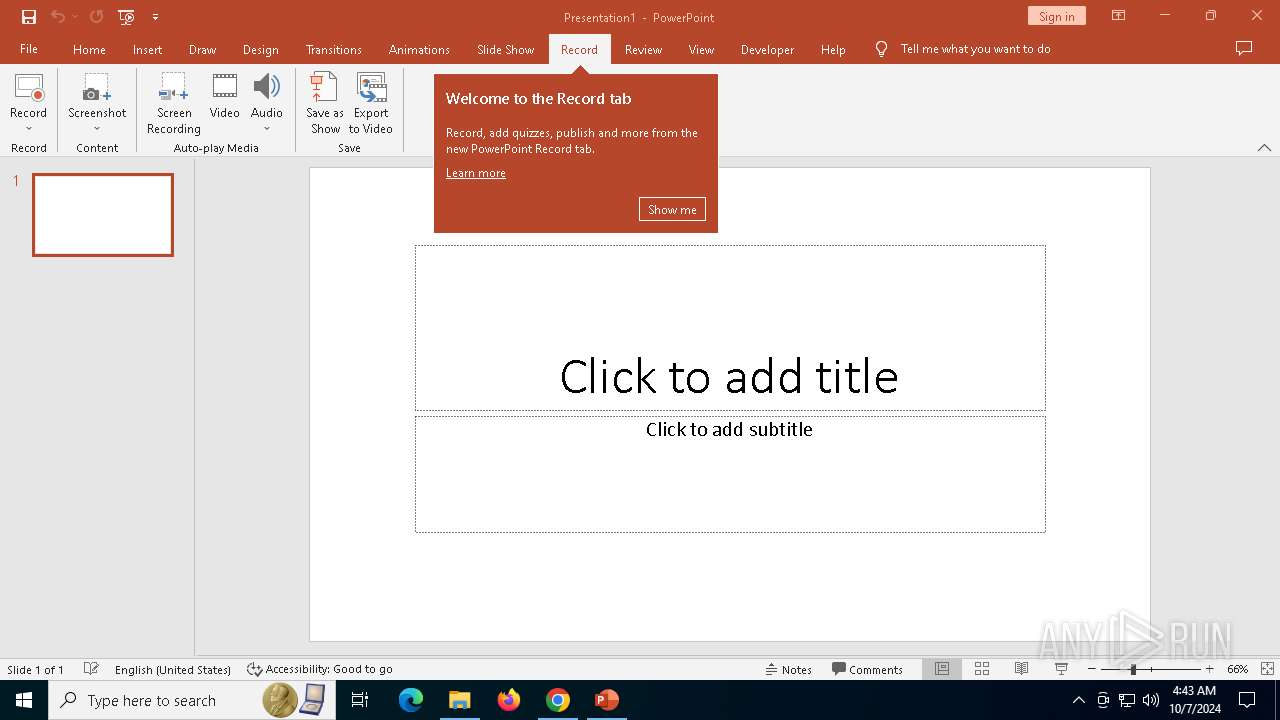Image resolution: width=1280 pixels, height=720 pixels.
Task: Click Accessibility: Good to go status
Action: [320, 669]
